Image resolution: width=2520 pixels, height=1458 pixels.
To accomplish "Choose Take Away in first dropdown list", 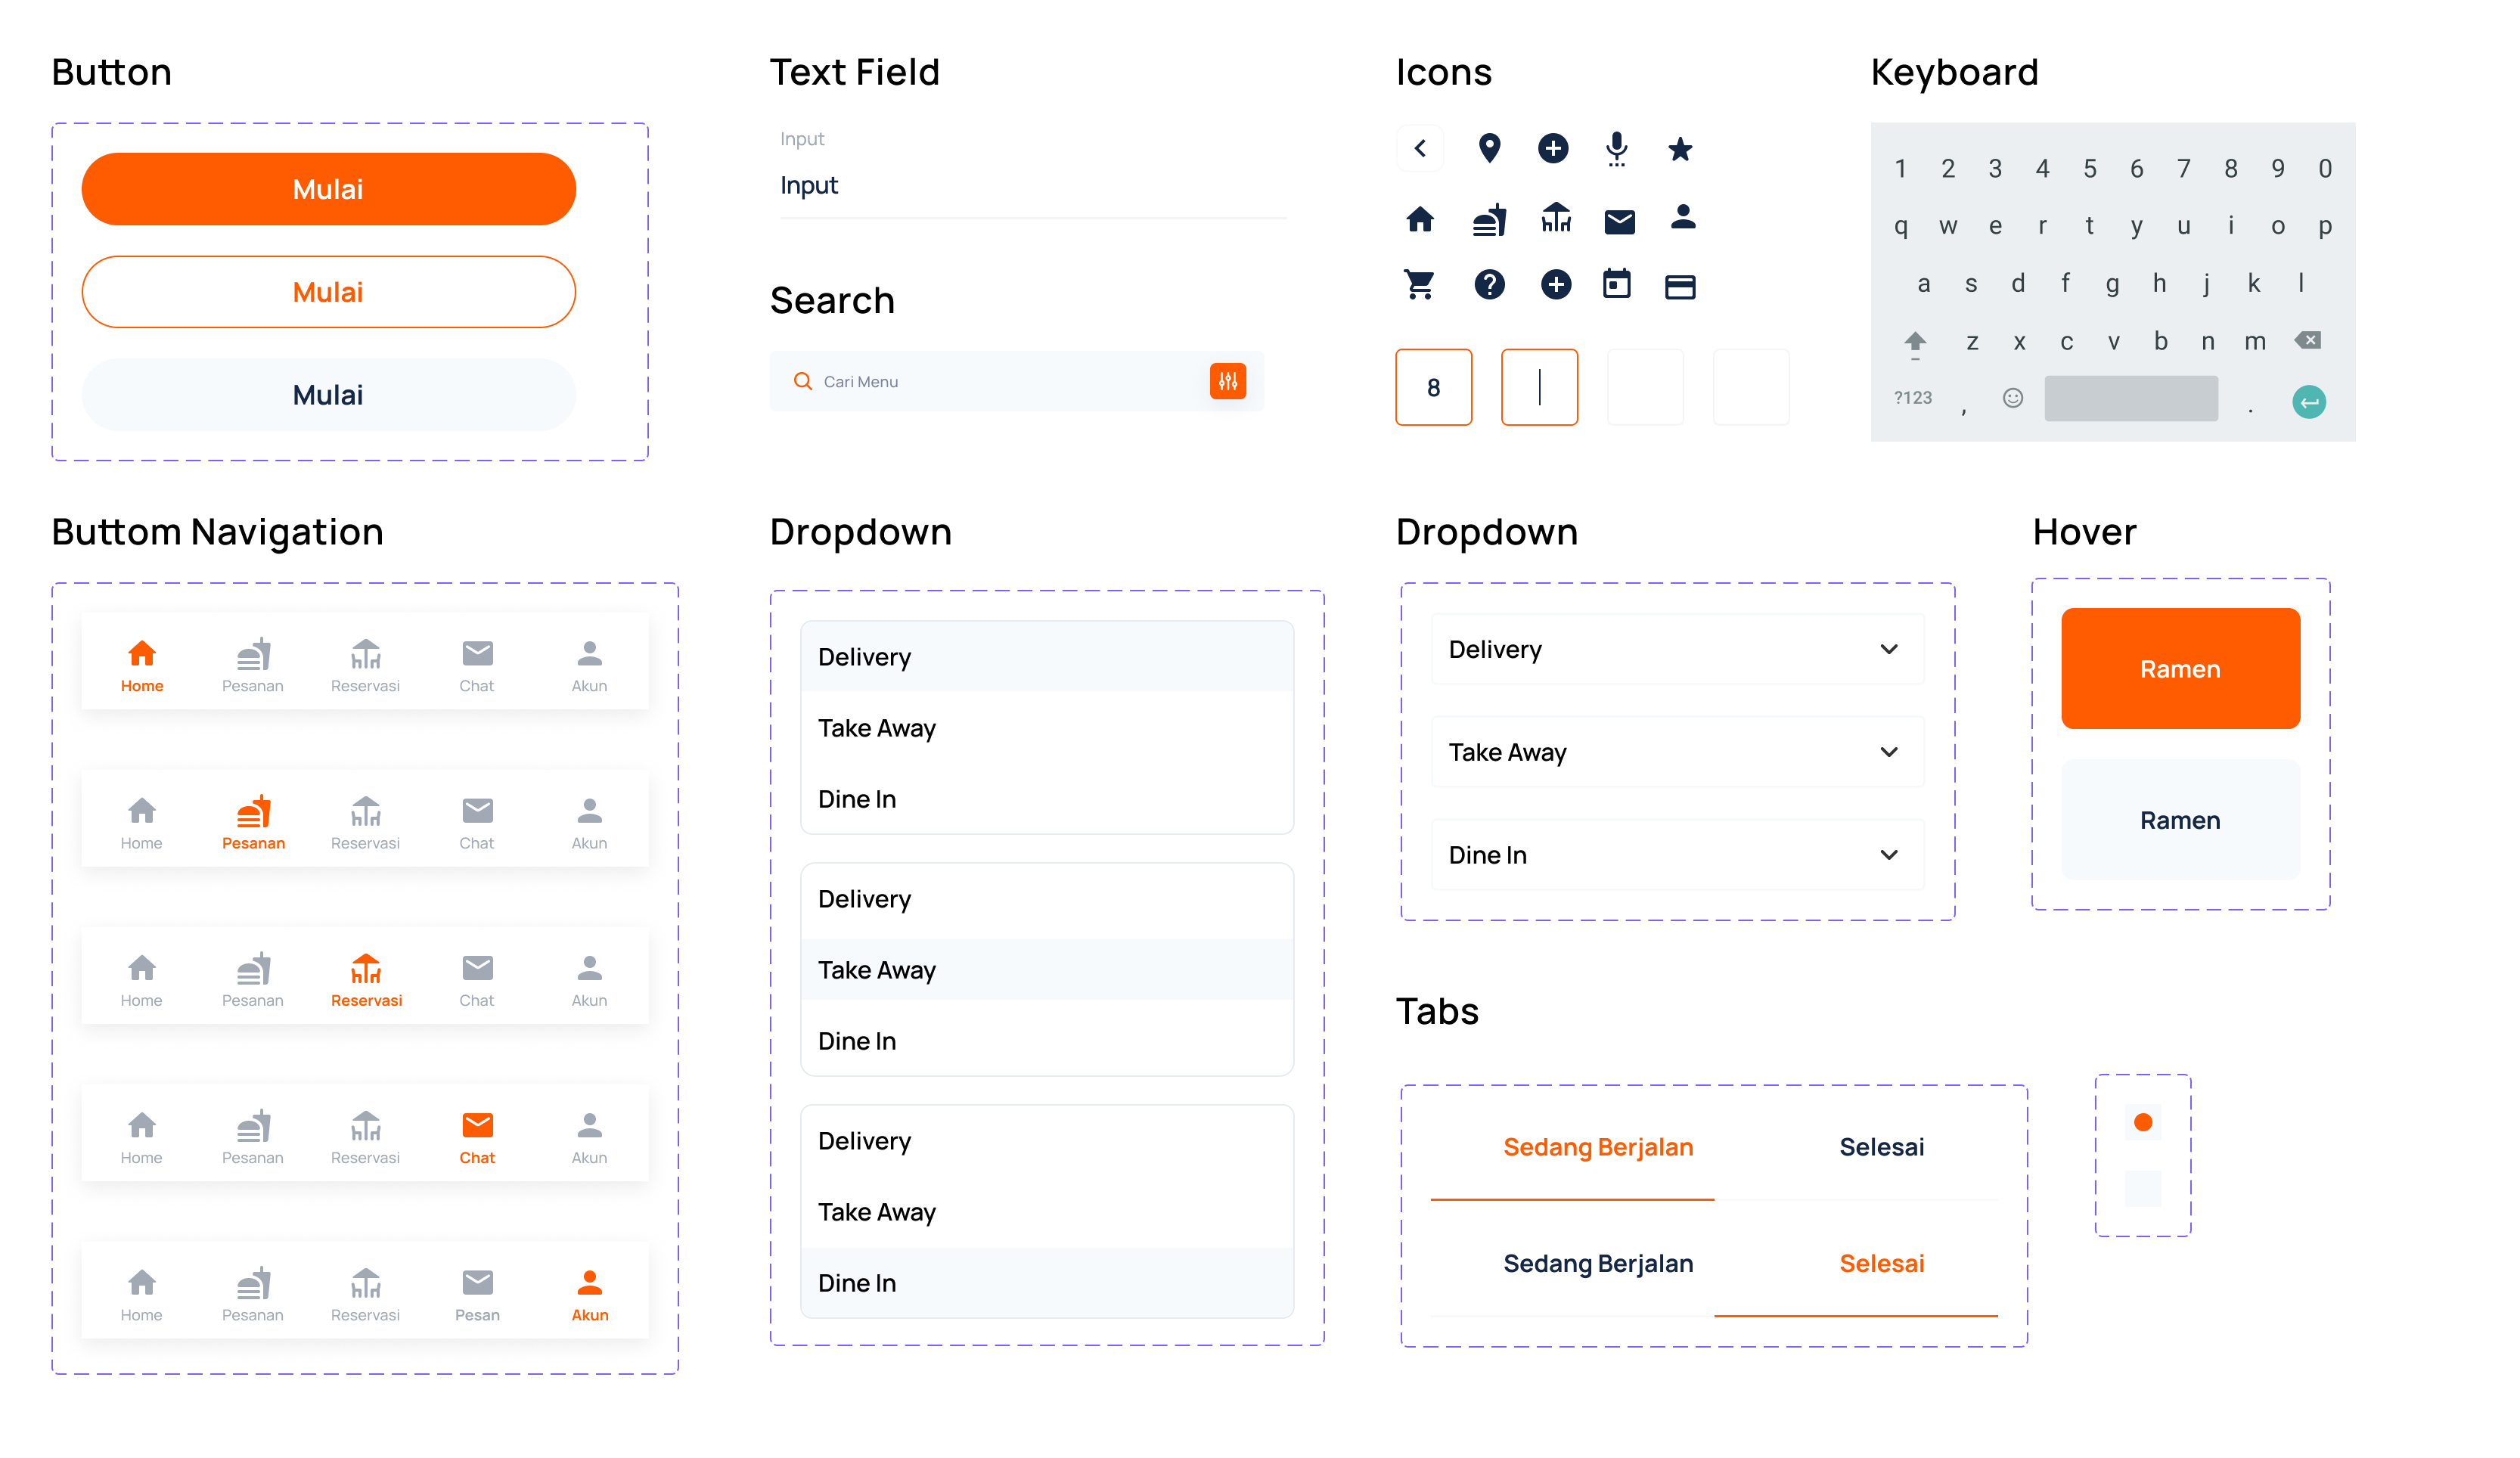I will 1047,728.
